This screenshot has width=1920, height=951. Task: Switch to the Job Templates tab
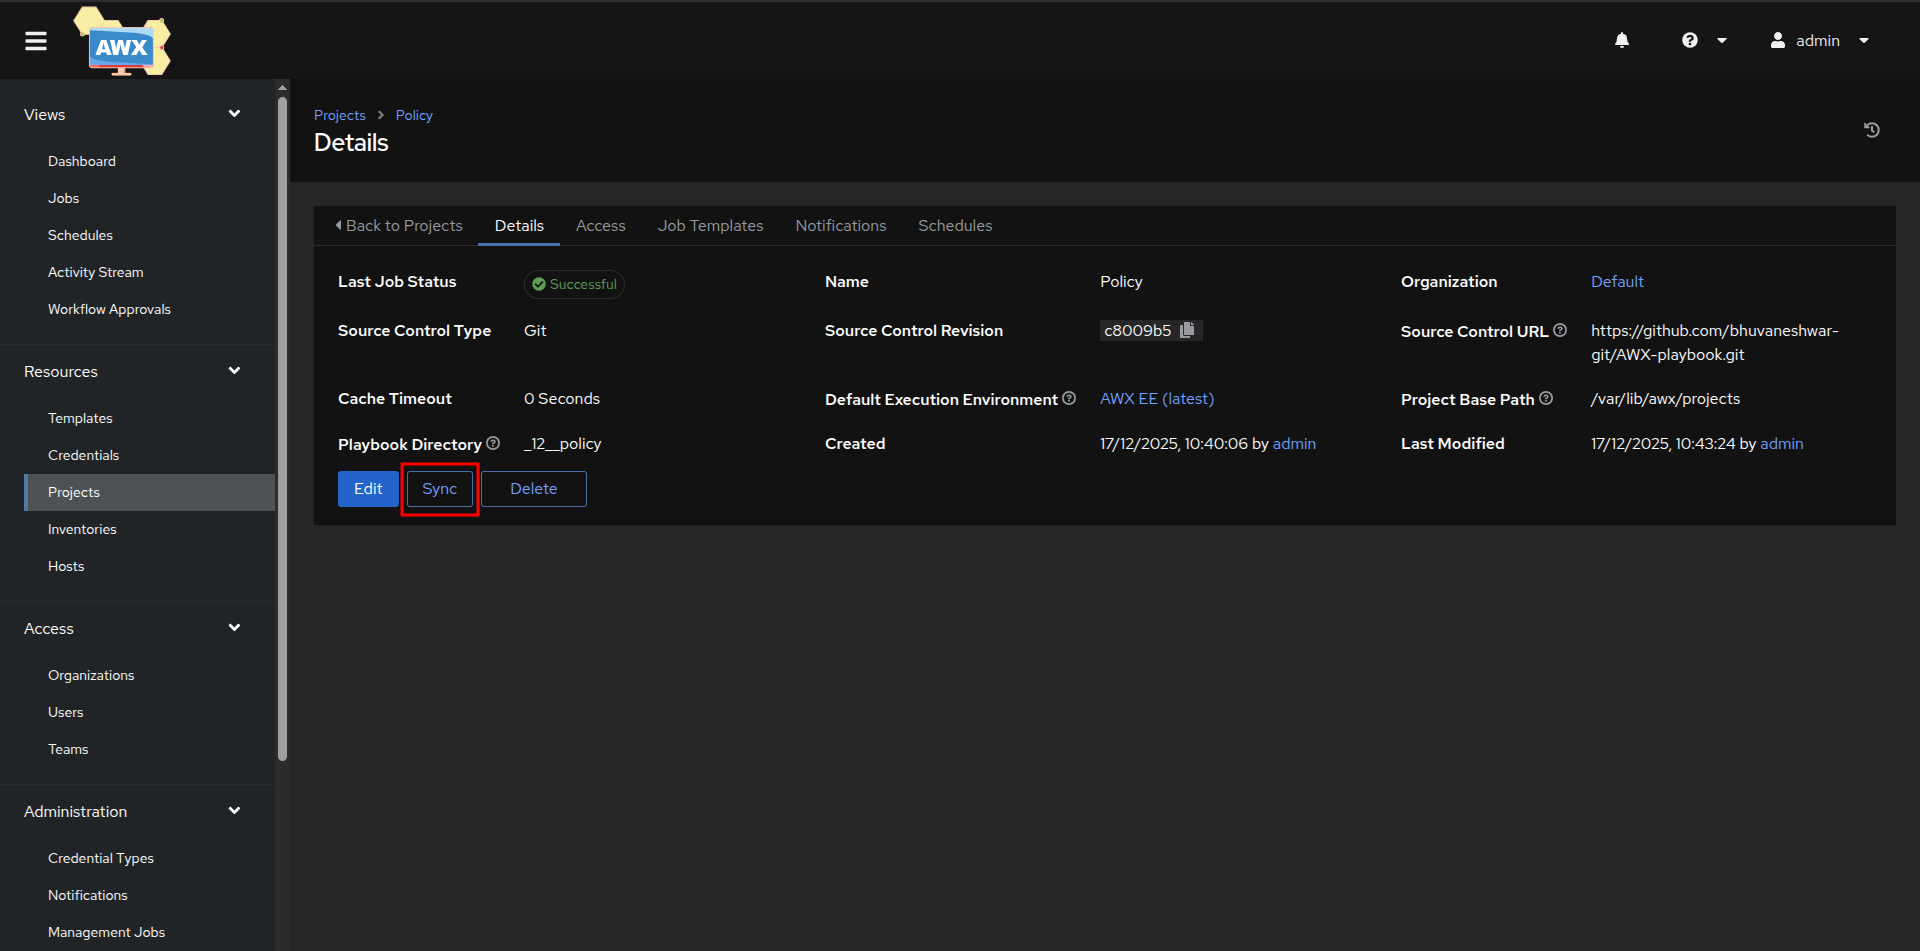click(710, 226)
